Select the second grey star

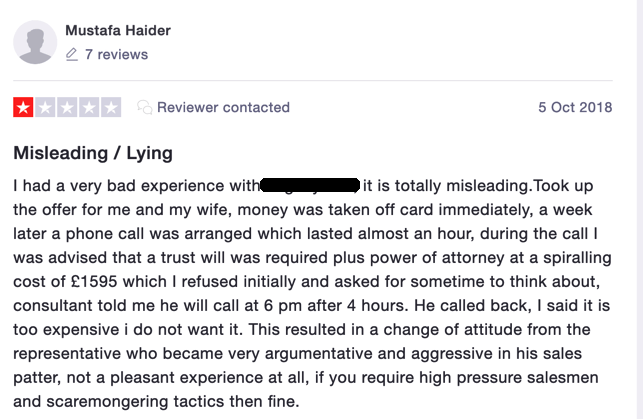(46, 107)
